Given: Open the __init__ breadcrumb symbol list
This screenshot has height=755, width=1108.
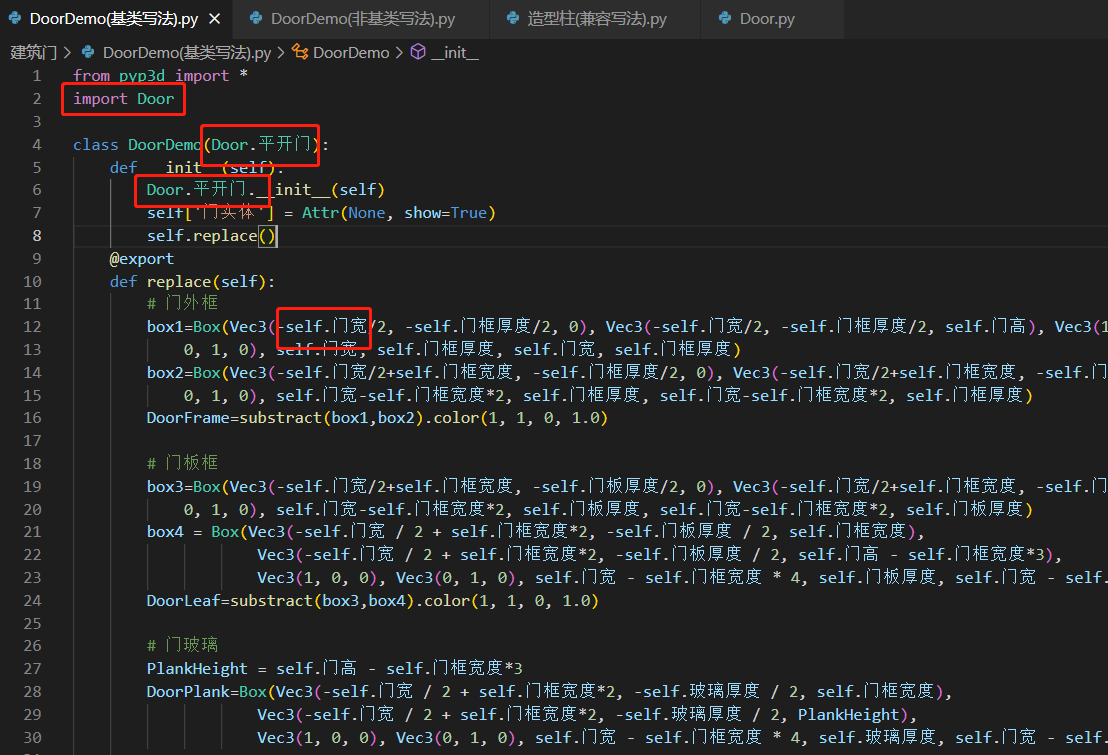Looking at the screenshot, I should pos(455,53).
